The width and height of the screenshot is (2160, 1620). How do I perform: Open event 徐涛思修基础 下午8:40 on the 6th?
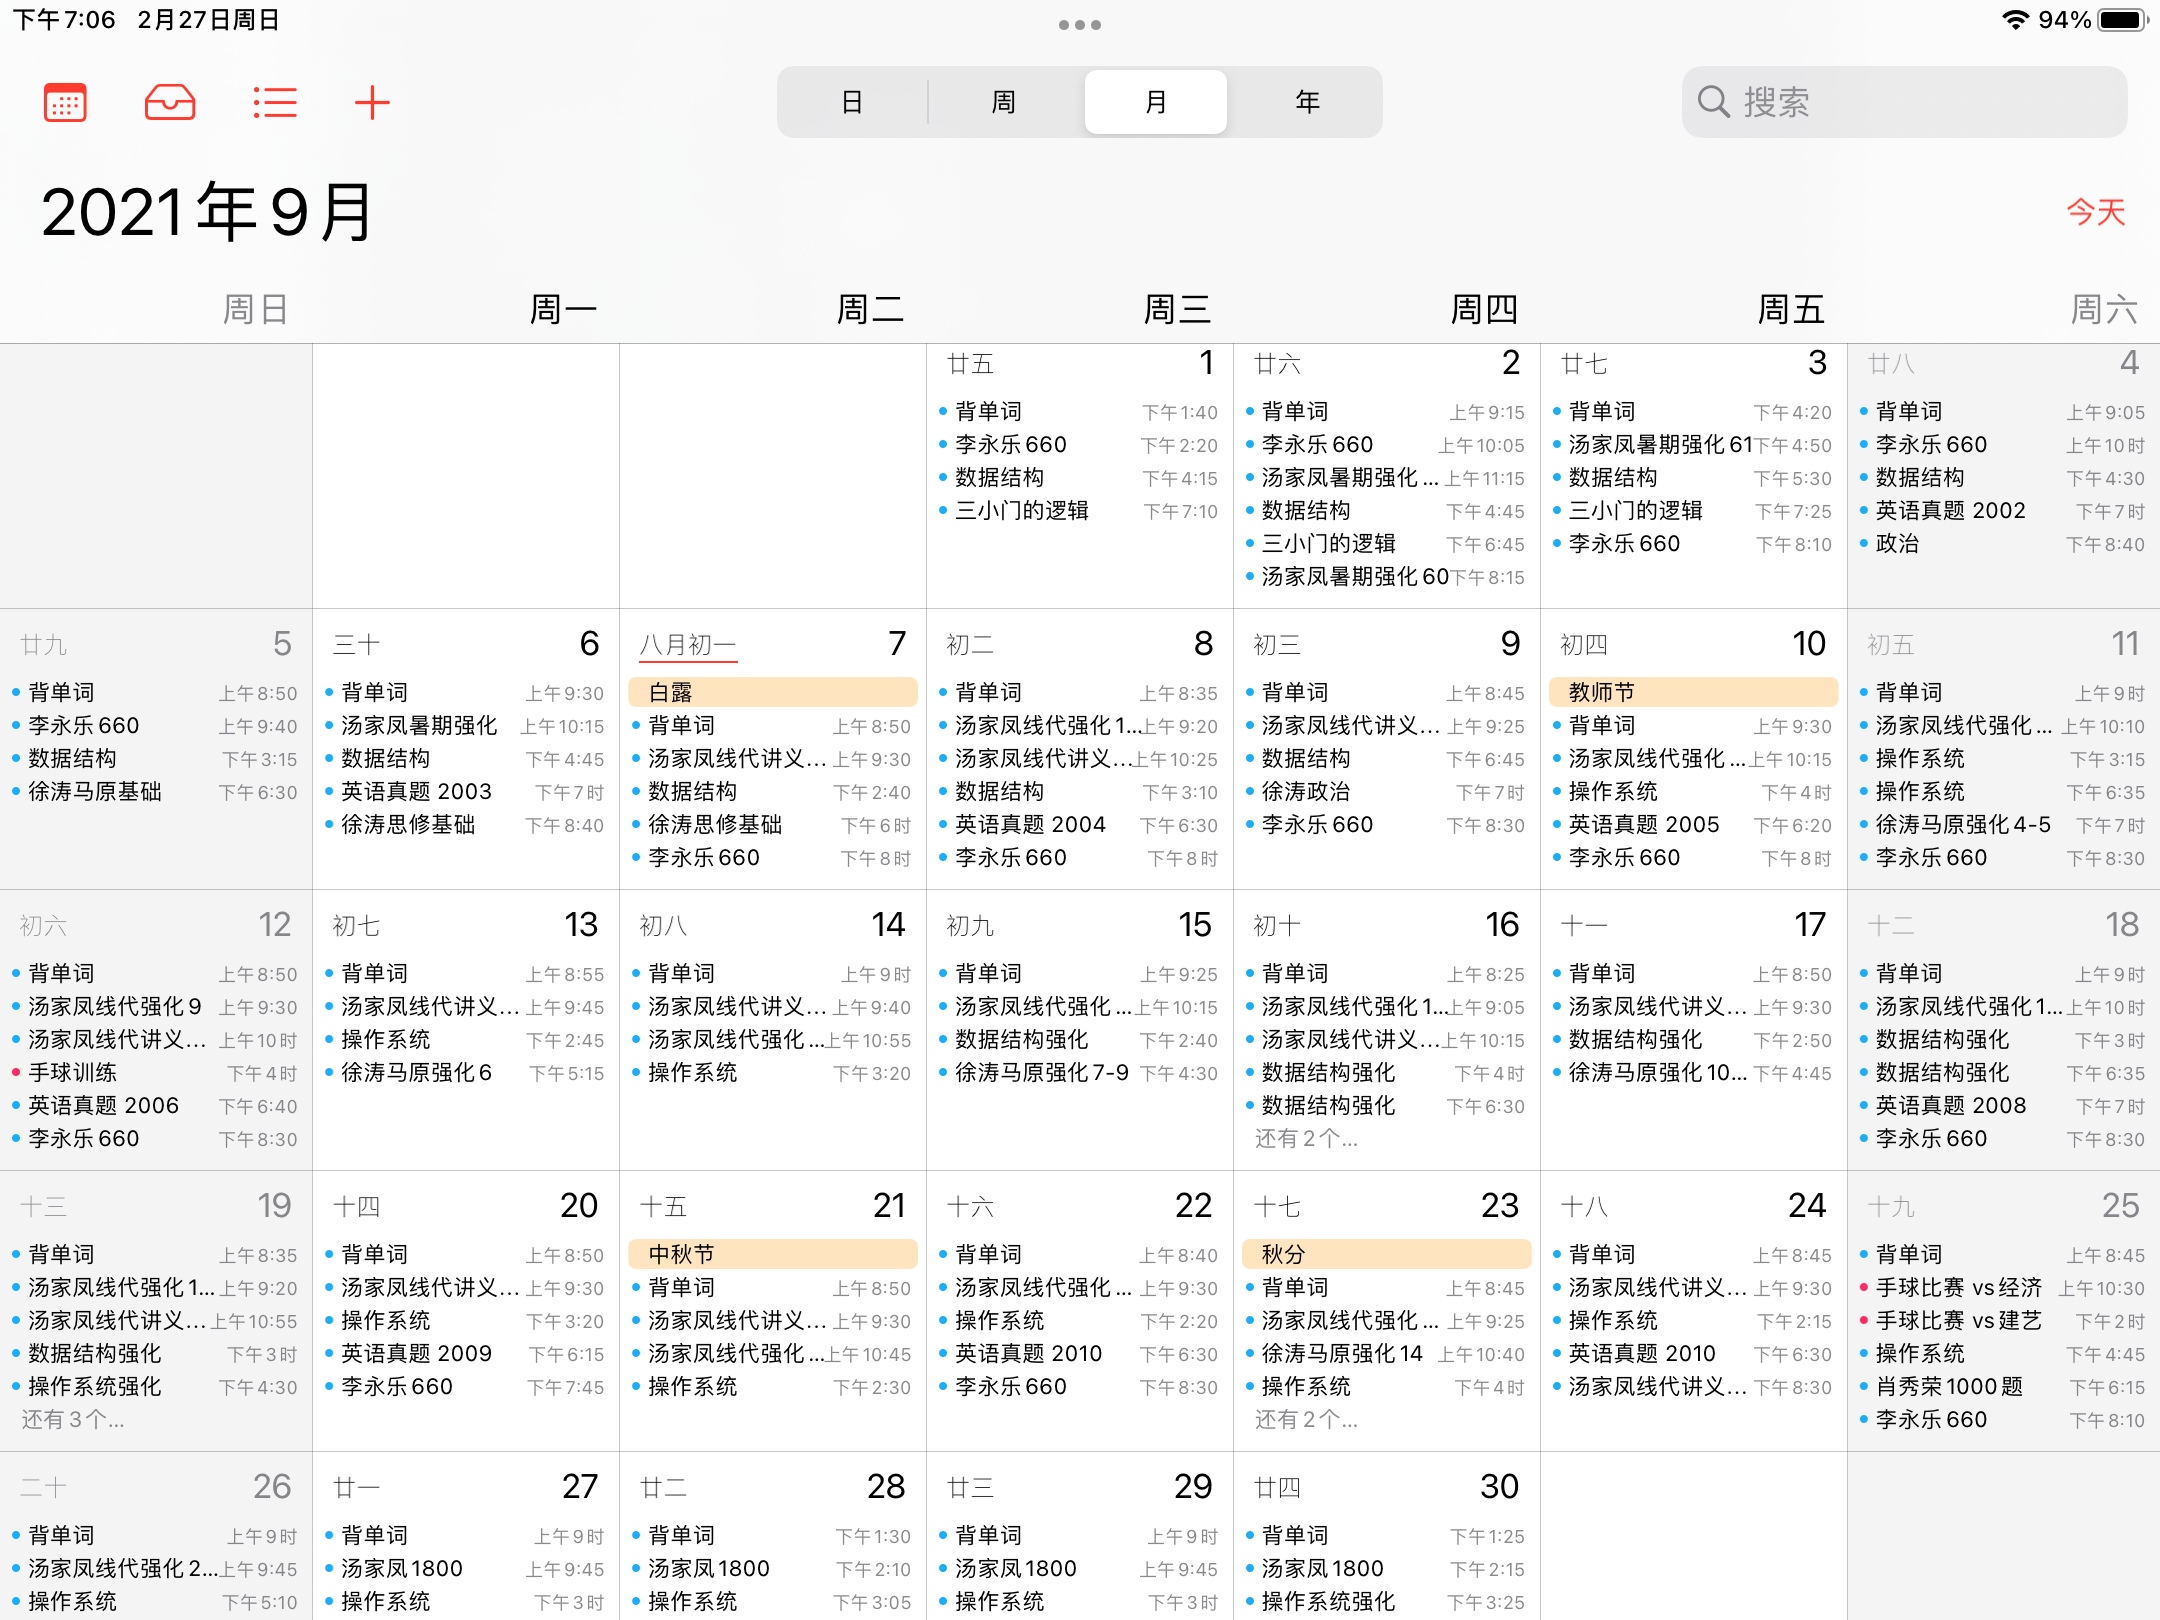point(466,825)
